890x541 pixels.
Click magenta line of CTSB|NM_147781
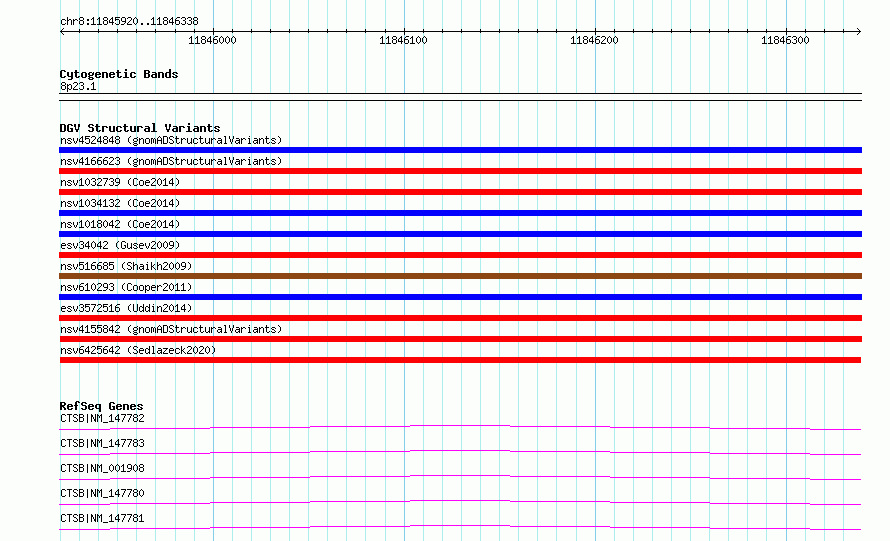pos(460,527)
